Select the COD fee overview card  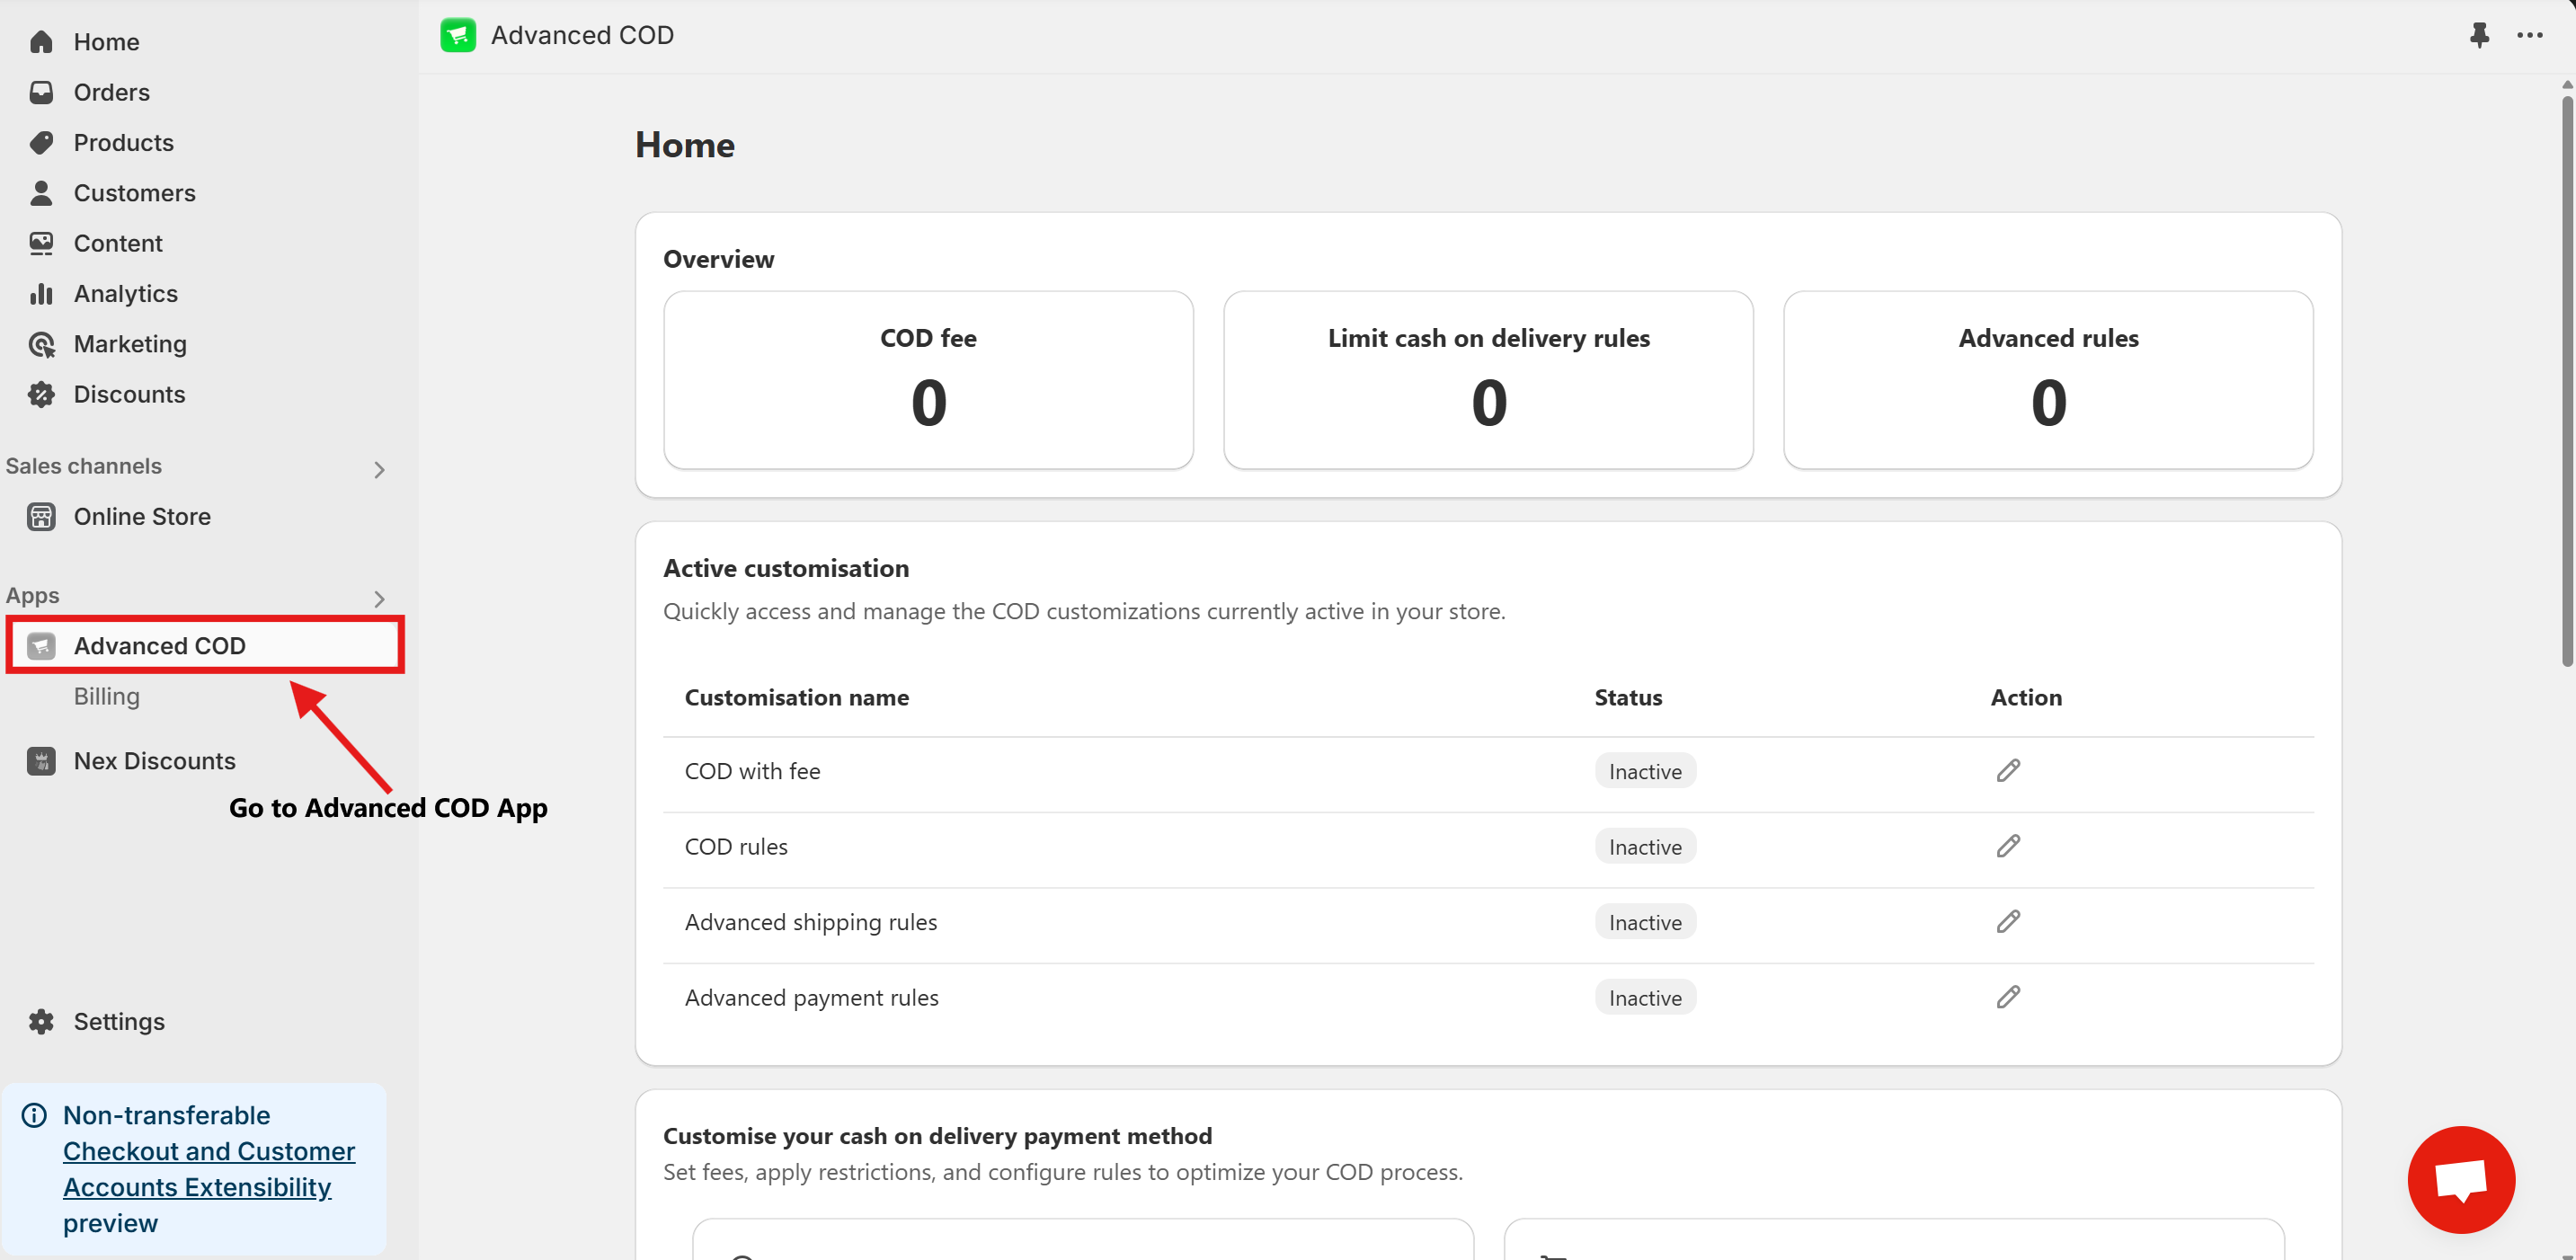(927, 380)
